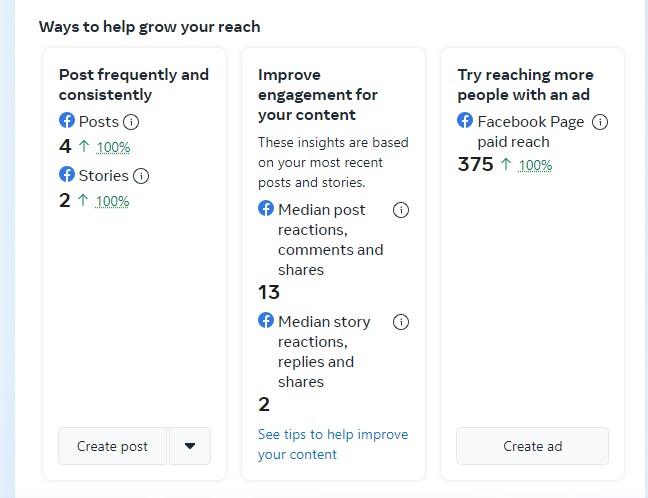Click the Try reaching more people heading
Screen dimensions: 648x498
click(x=525, y=84)
